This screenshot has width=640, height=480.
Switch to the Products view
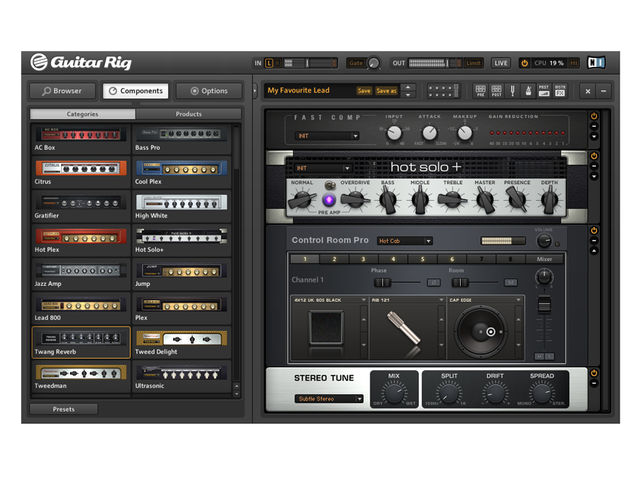[188, 114]
